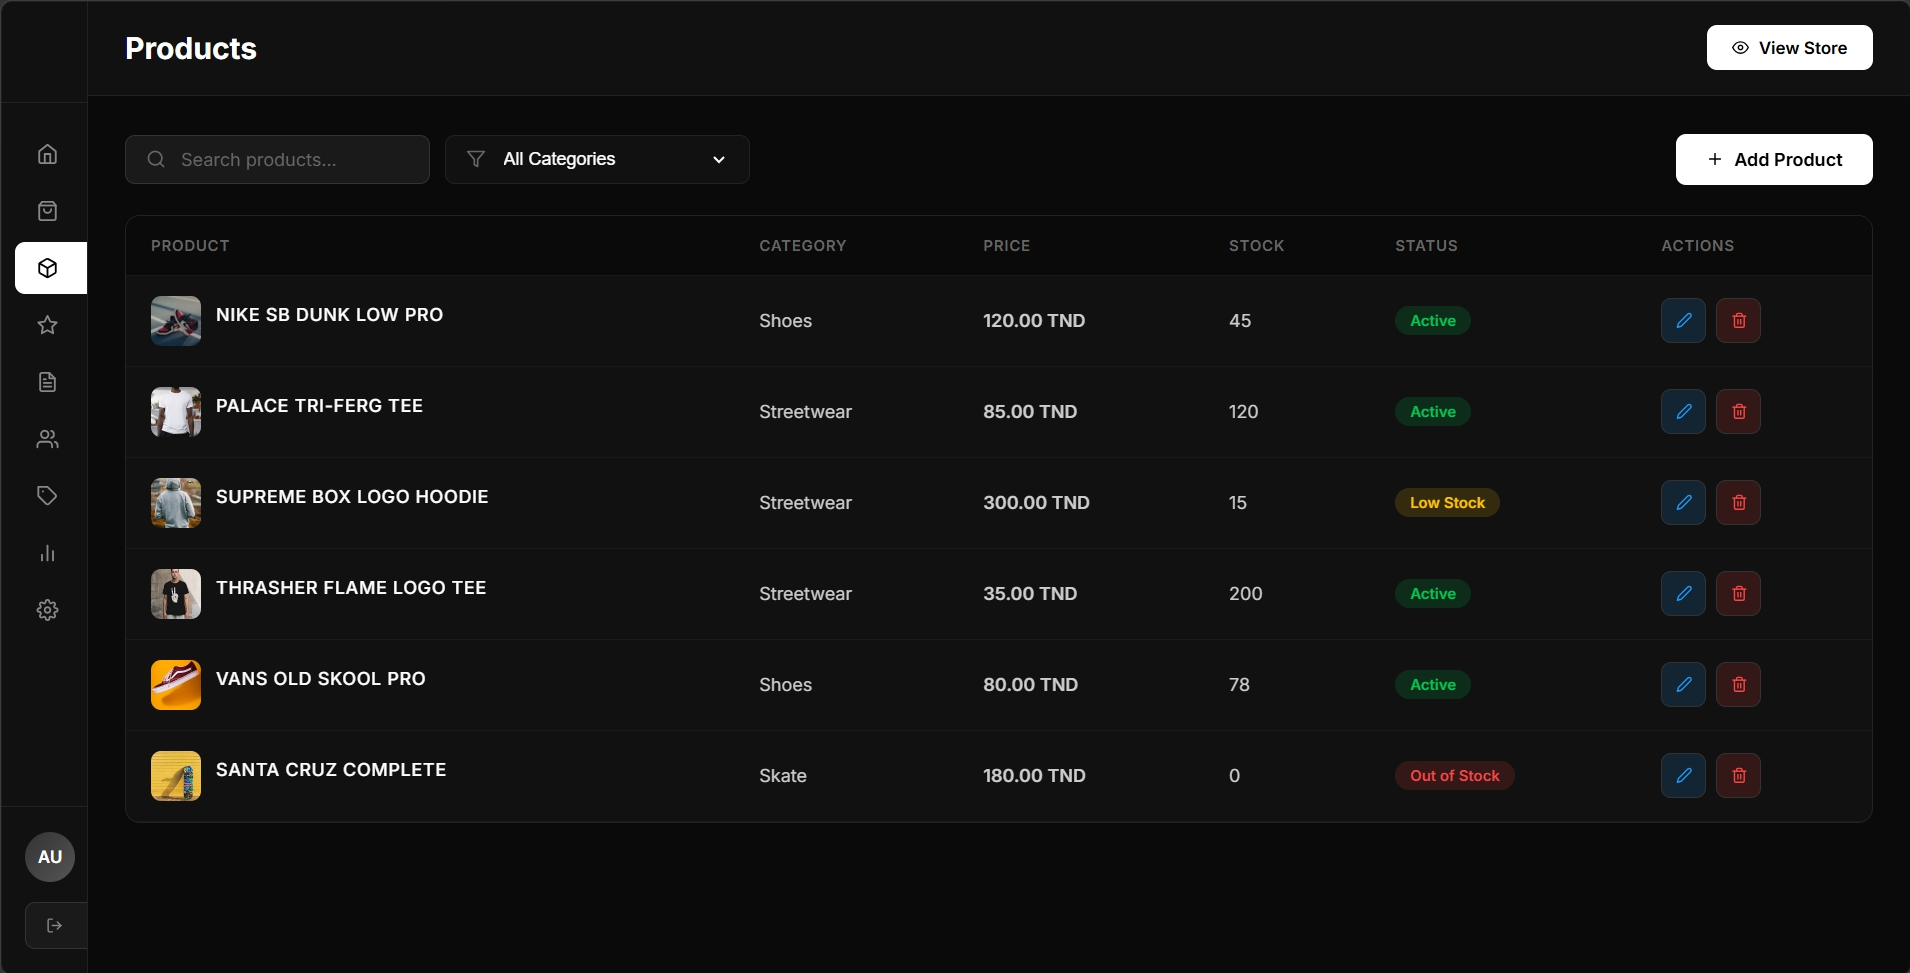Click the Active badge for Nike SB Dunk
The image size is (1910, 973).
pyautogui.click(x=1433, y=321)
